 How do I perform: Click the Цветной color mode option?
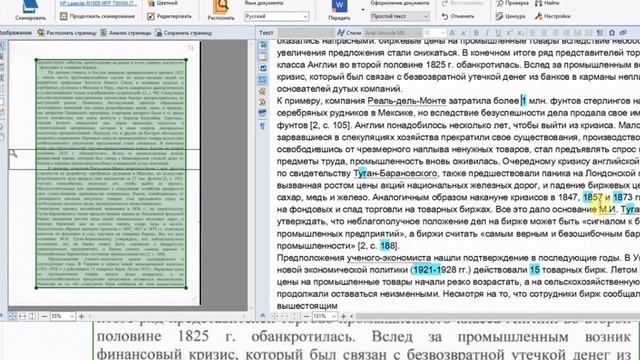click(162, 3)
